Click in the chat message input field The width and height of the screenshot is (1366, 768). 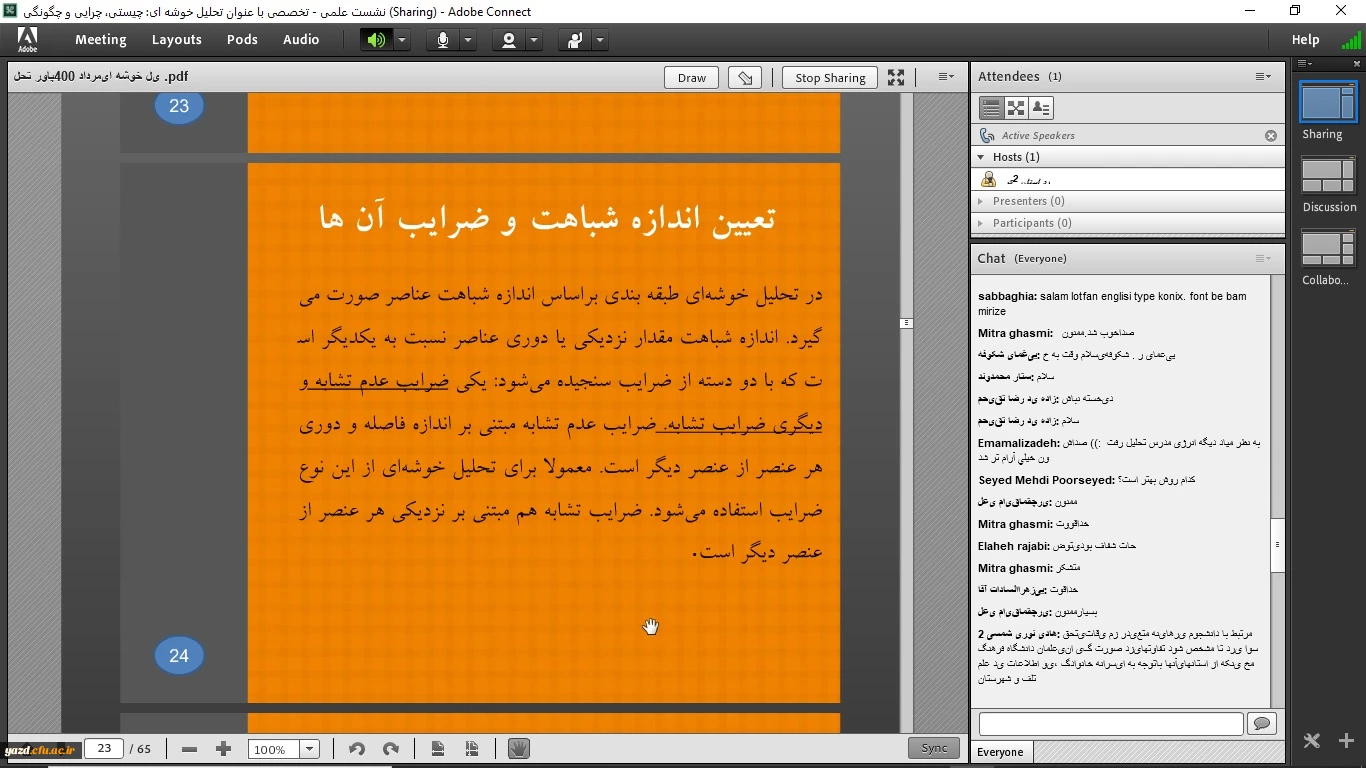coord(1110,724)
